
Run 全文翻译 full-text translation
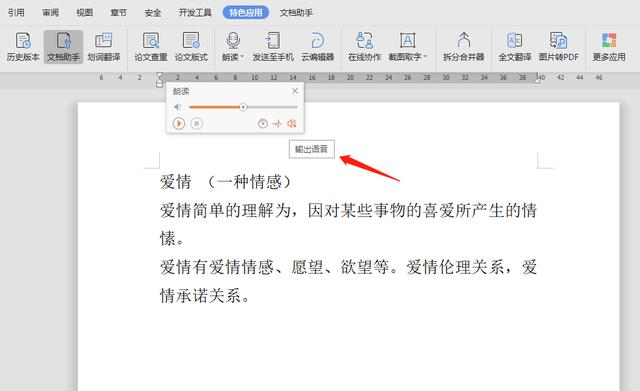(x=515, y=47)
